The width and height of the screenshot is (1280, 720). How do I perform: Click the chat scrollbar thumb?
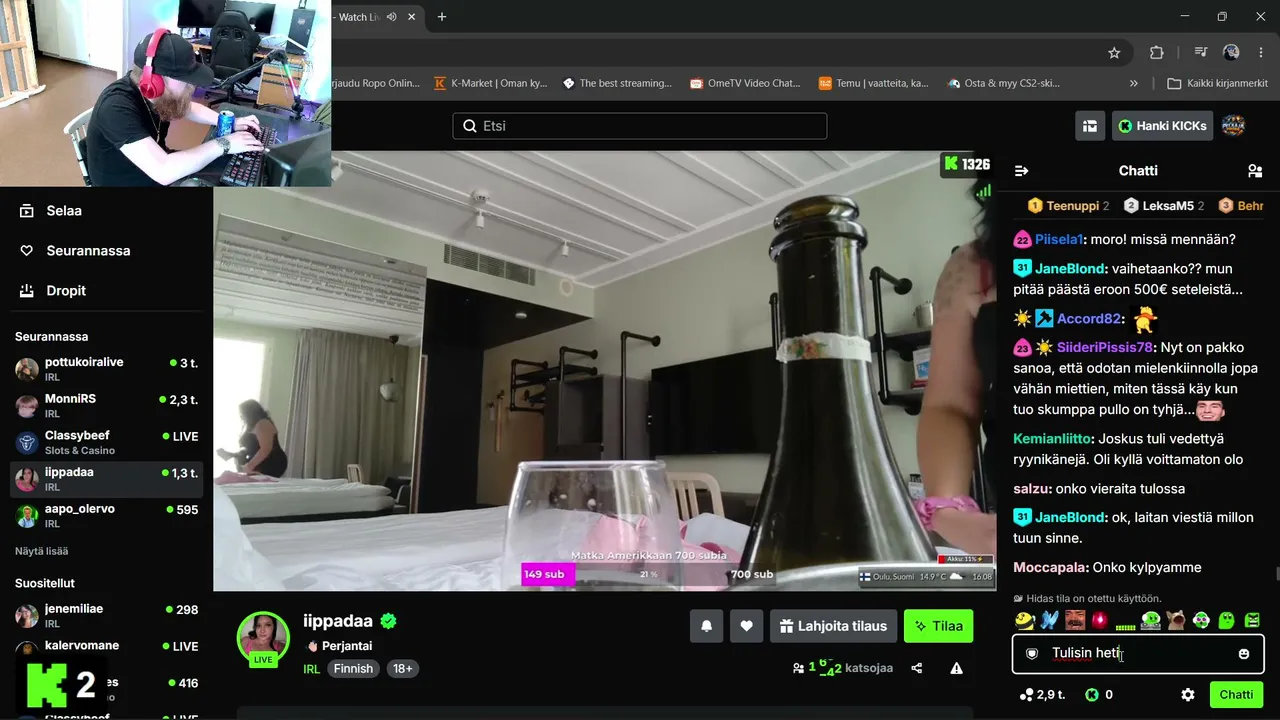tap(1276, 574)
